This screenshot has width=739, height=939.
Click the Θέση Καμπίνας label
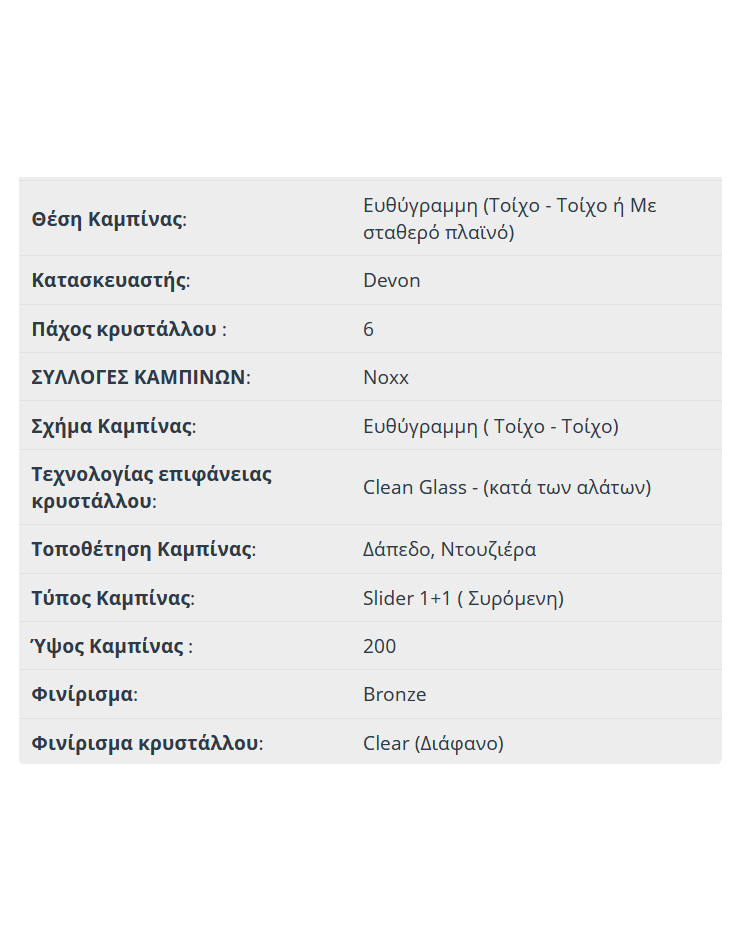(109, 219)
